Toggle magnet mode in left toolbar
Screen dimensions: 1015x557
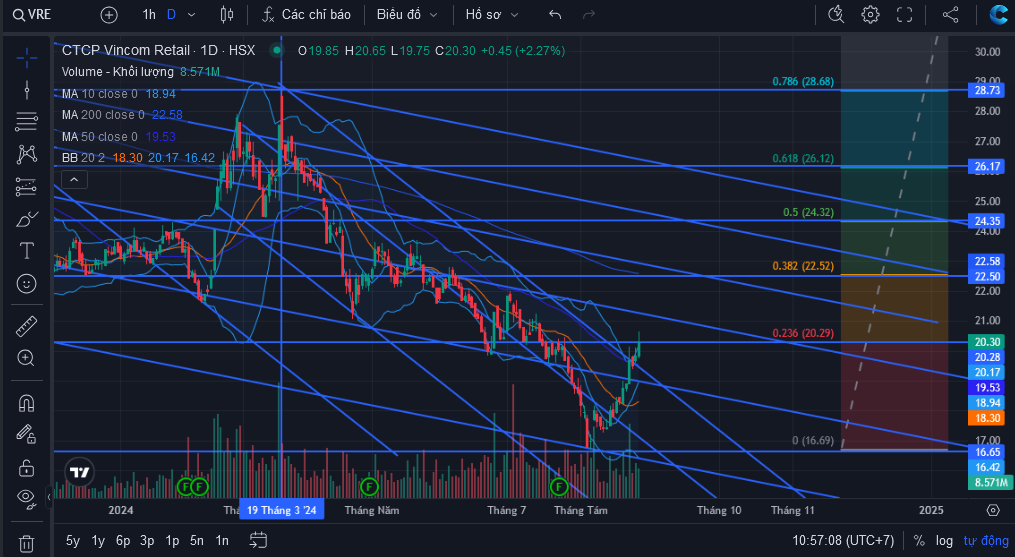[27, 404]
